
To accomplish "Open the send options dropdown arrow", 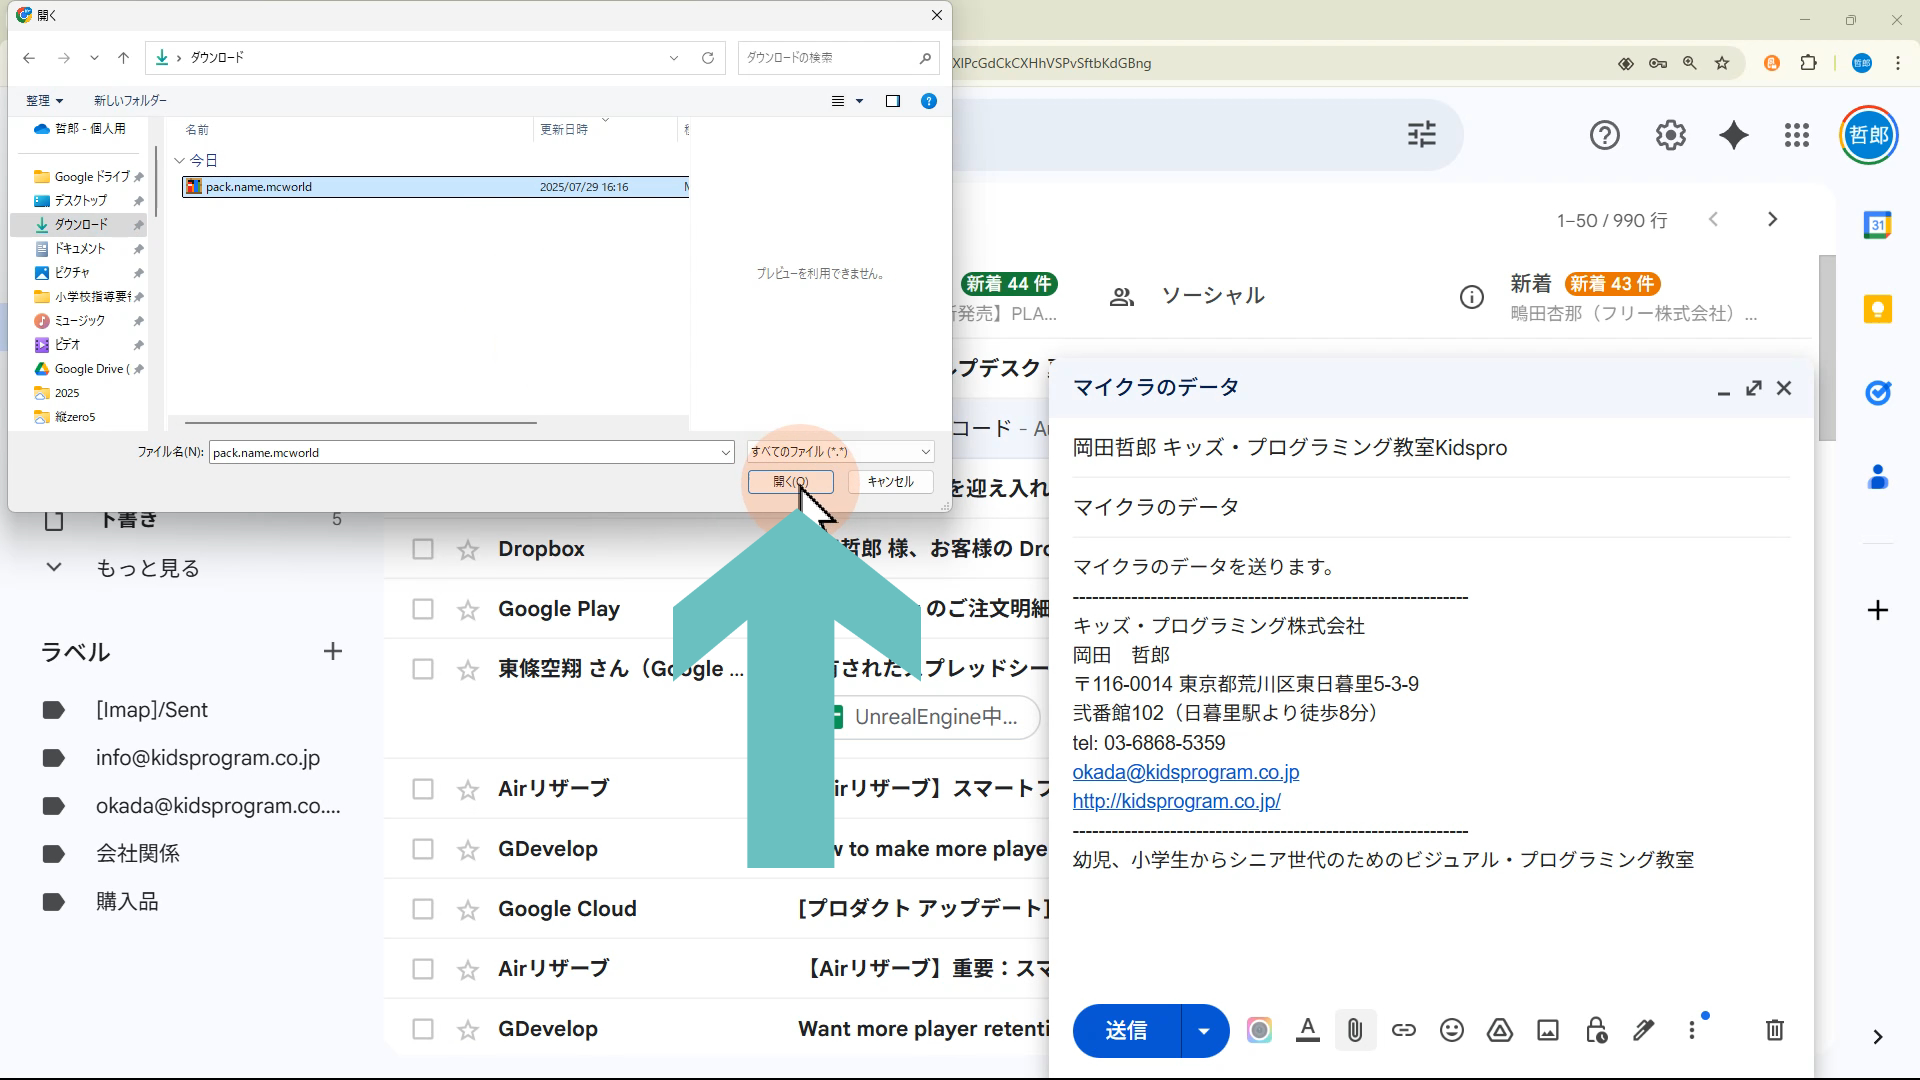I will (x=1204, y=1030).
